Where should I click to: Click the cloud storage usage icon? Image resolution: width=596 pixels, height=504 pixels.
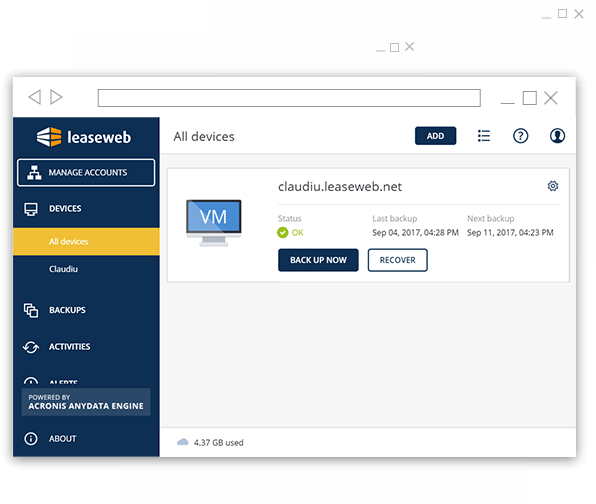(182, 442)
